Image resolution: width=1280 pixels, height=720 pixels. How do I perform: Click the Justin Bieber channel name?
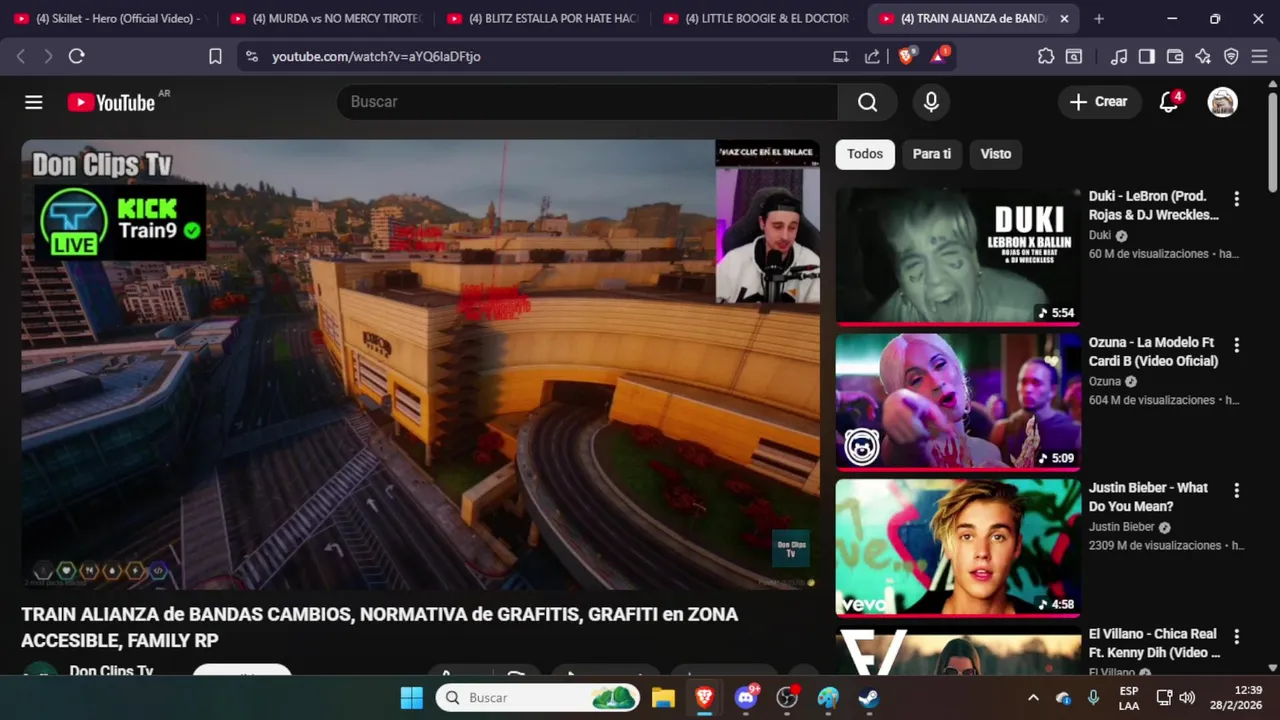[1122, 527]
